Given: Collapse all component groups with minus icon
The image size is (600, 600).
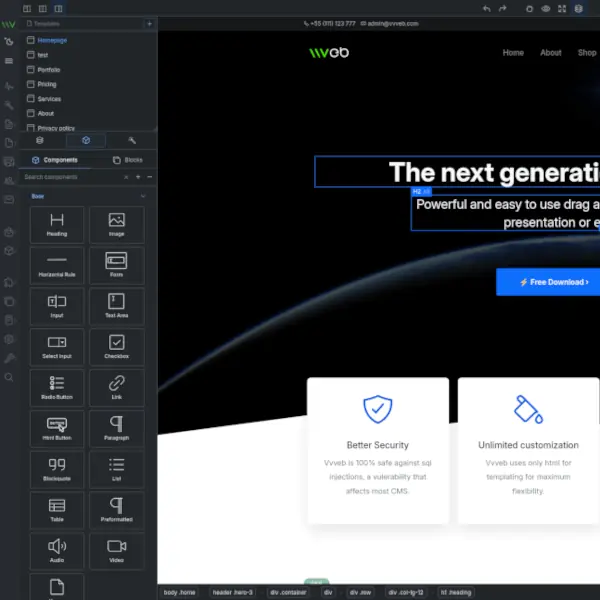Looking at the screenshot, I should pyautogui.click(x=150, y=177).
